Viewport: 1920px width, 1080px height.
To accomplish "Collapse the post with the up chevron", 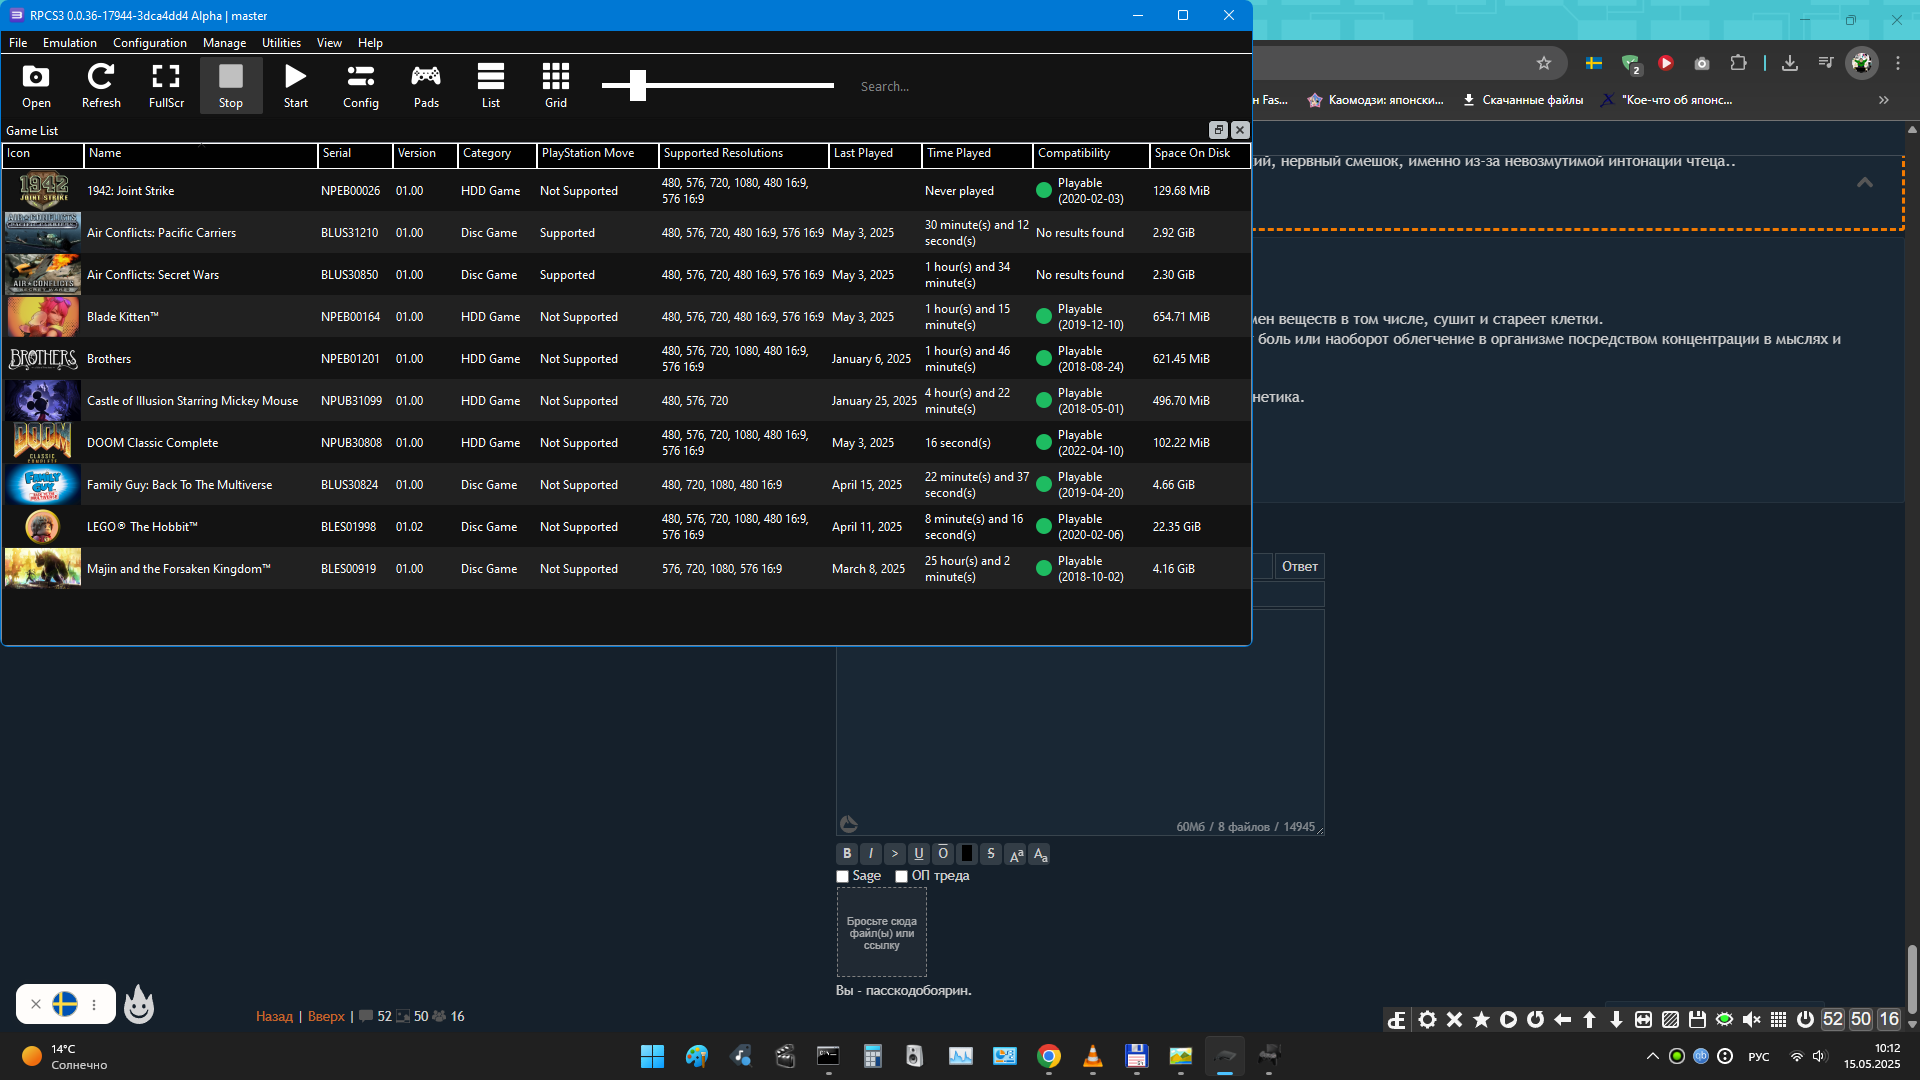I will (1865, 182).
